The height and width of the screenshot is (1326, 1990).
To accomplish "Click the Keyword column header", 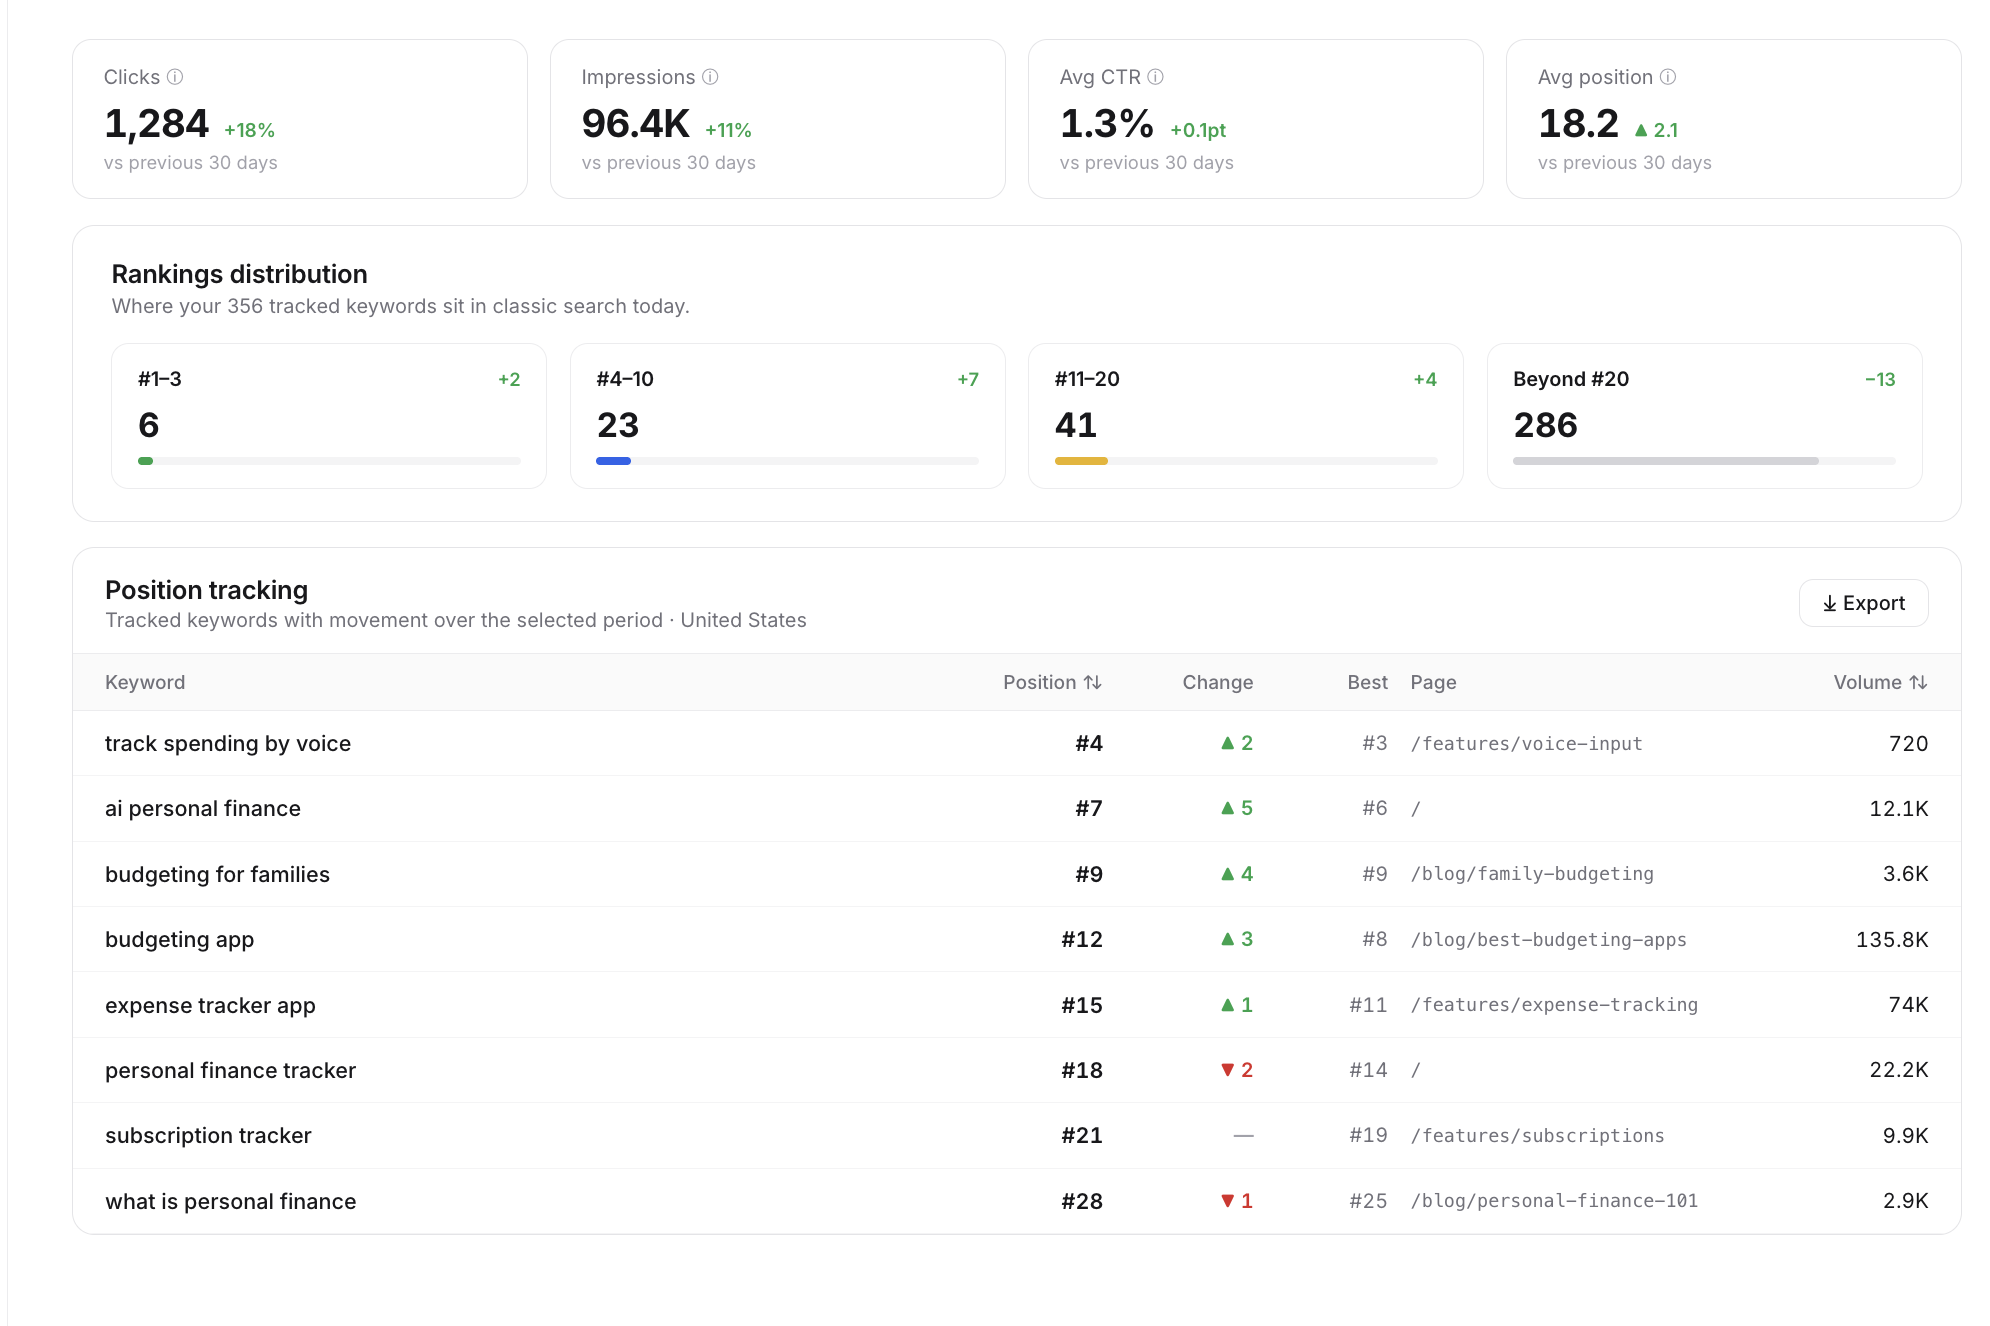I will coord(145,682).
